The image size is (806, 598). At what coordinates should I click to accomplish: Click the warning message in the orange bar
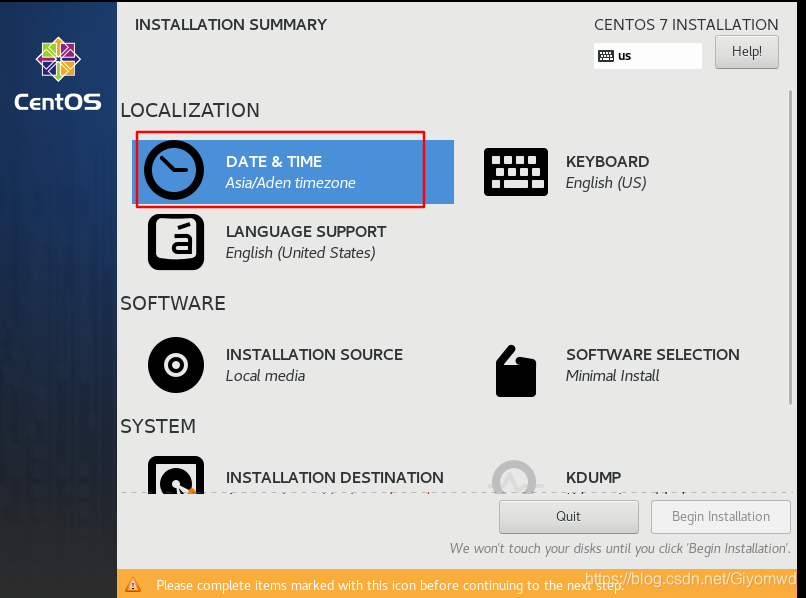(x=390, y=585)
